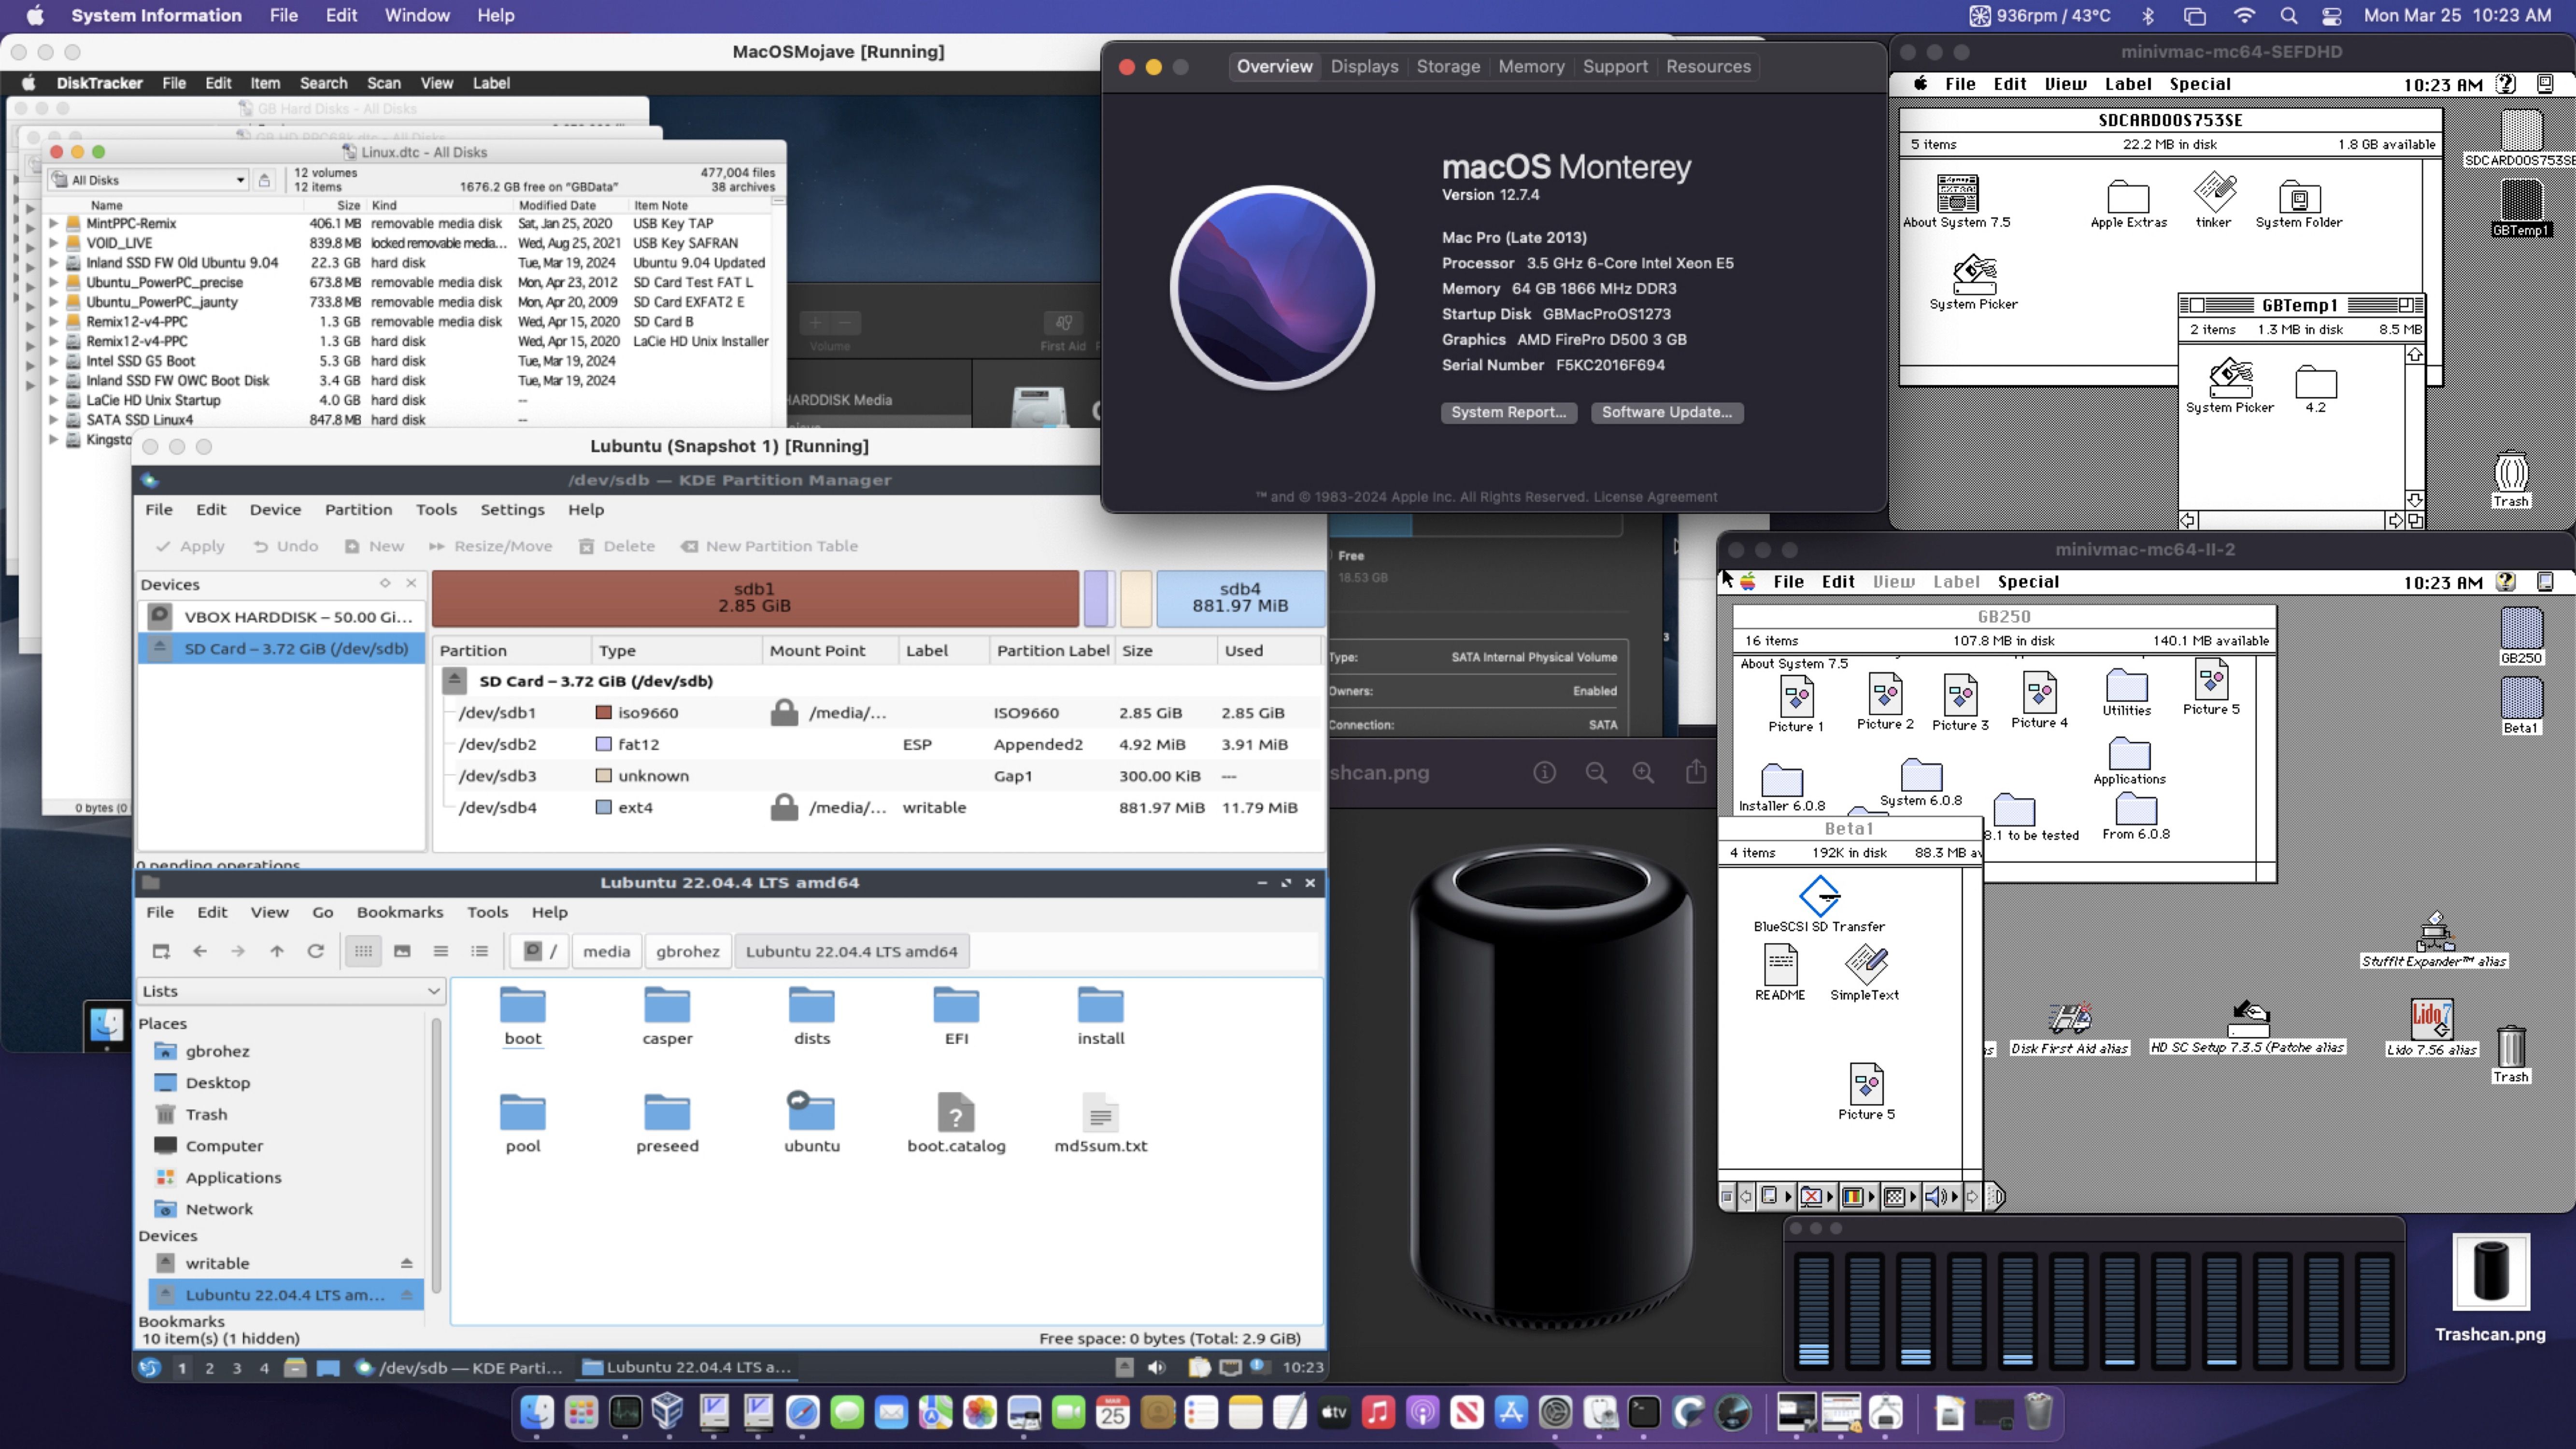Select sdb4 partition bar in graph
This screenshot has width=2576, height=1449.
click(1240, 598)
